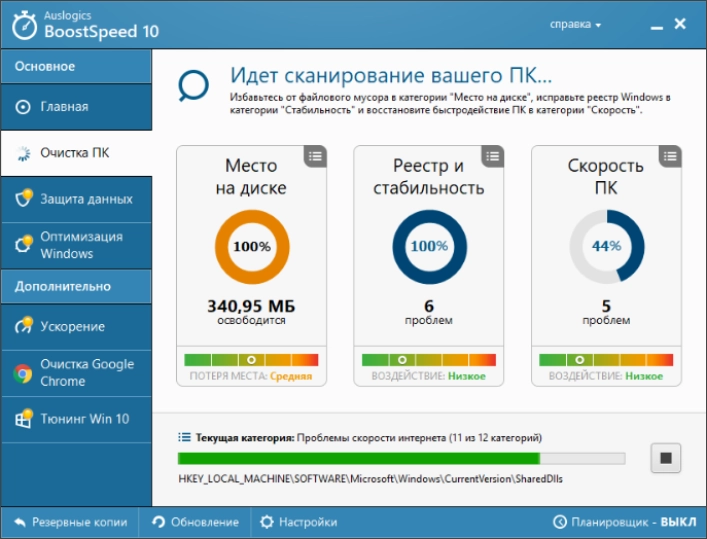This screenshot has height=539, width=707.
Task: Open the Защита данных section
Action: click(x=76, y=199)
